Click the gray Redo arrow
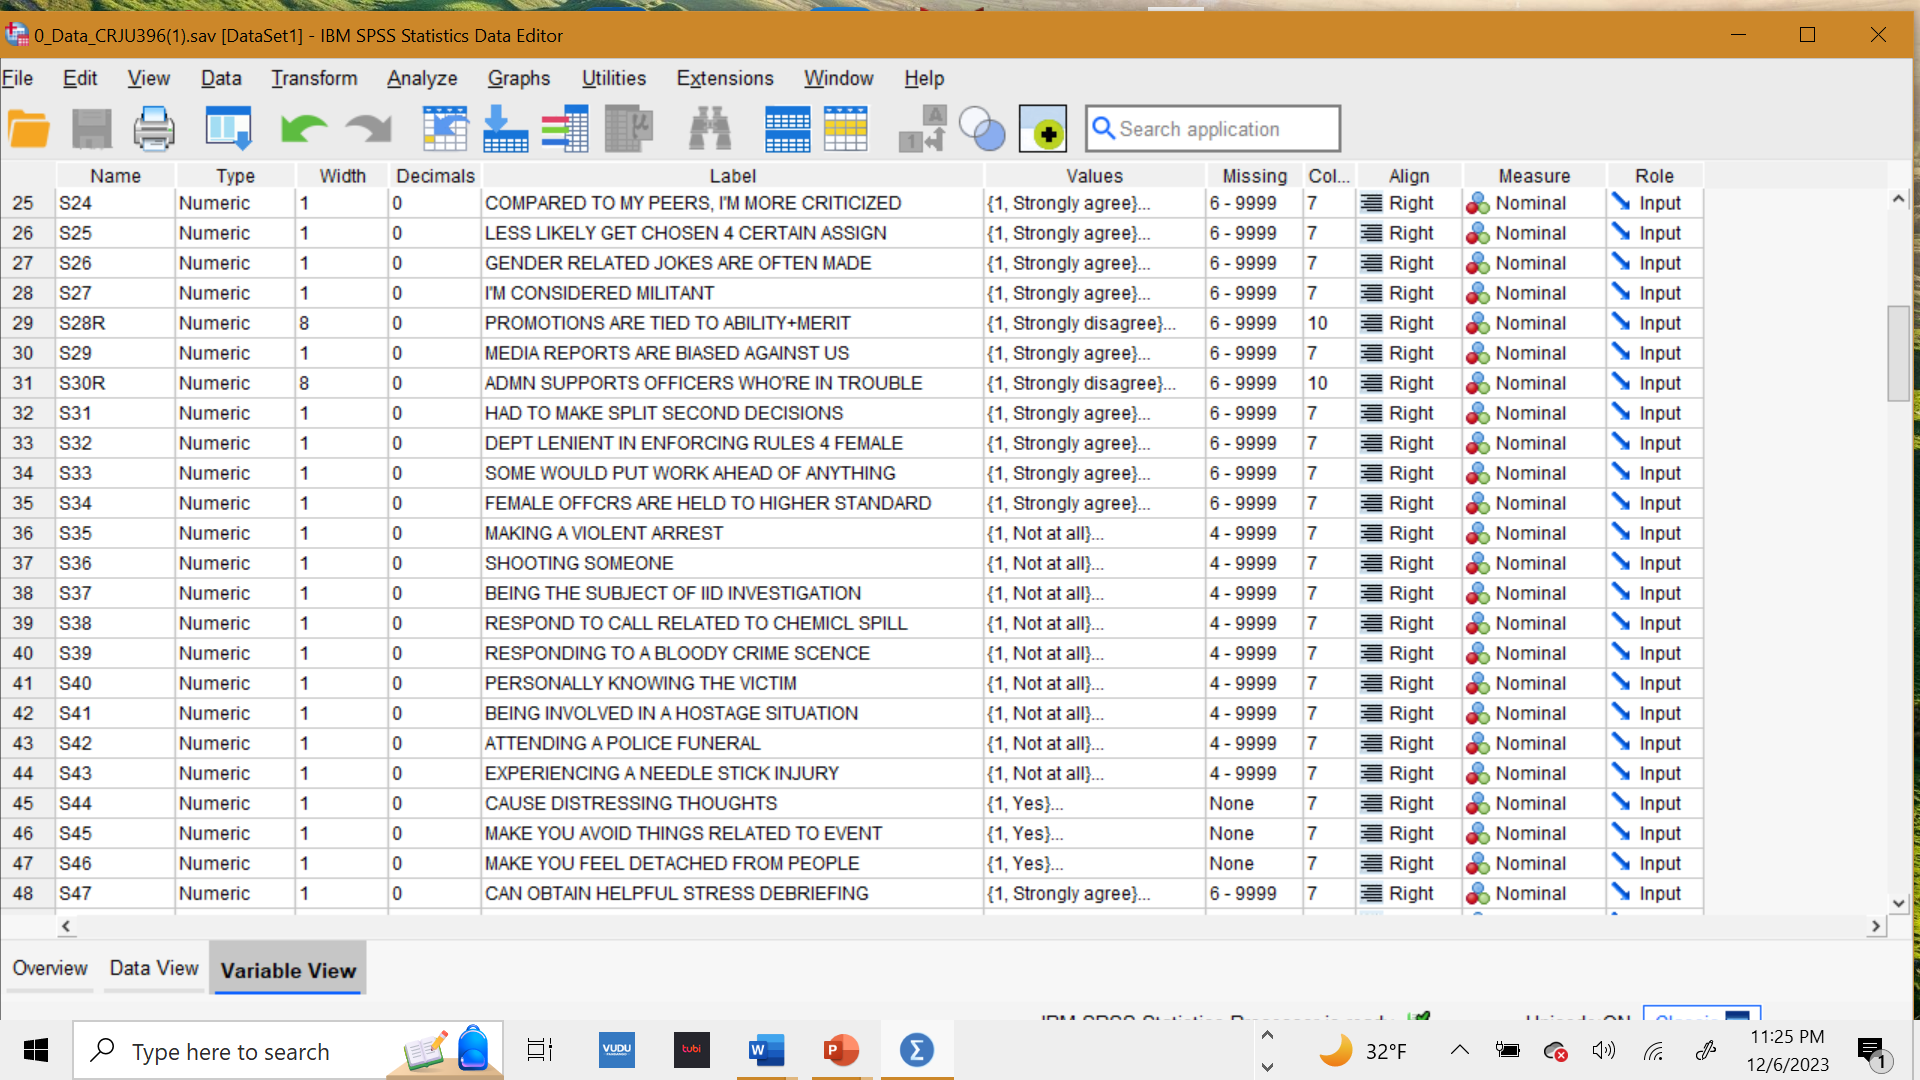Image resolution: width=1920 pixels, height=1080 pixels. tap(368, 129)
